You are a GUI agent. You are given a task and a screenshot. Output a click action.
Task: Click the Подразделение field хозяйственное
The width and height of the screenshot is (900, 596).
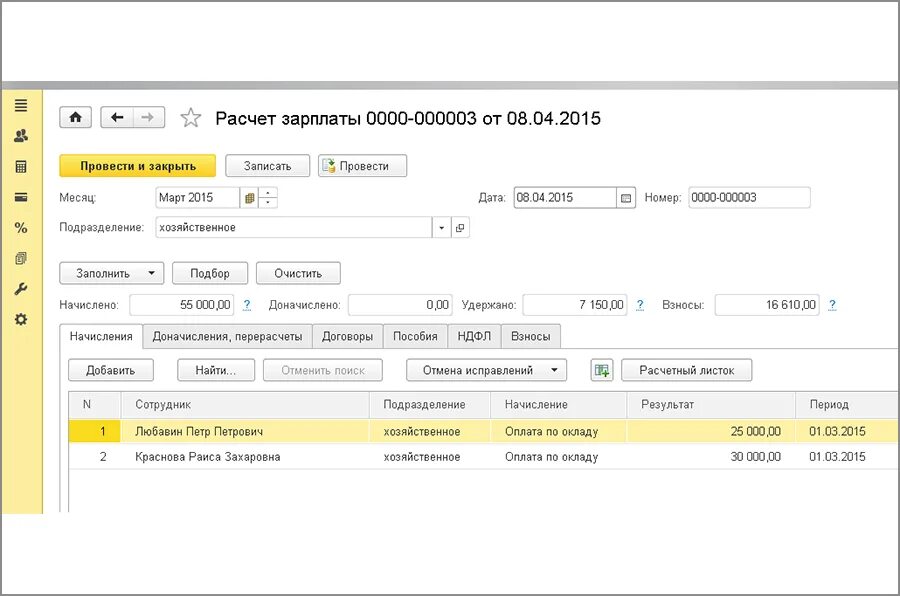click(x=293, y=228)
